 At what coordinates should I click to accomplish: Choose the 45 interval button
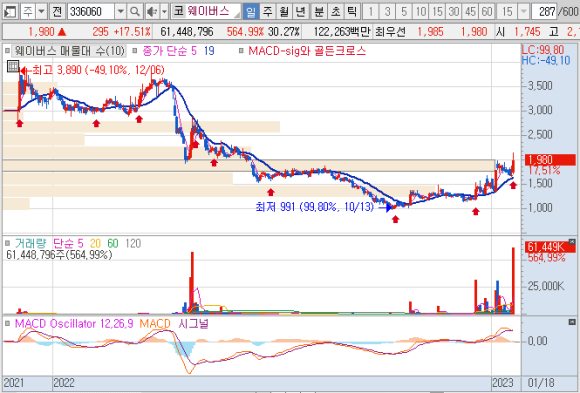click(471, 11)
